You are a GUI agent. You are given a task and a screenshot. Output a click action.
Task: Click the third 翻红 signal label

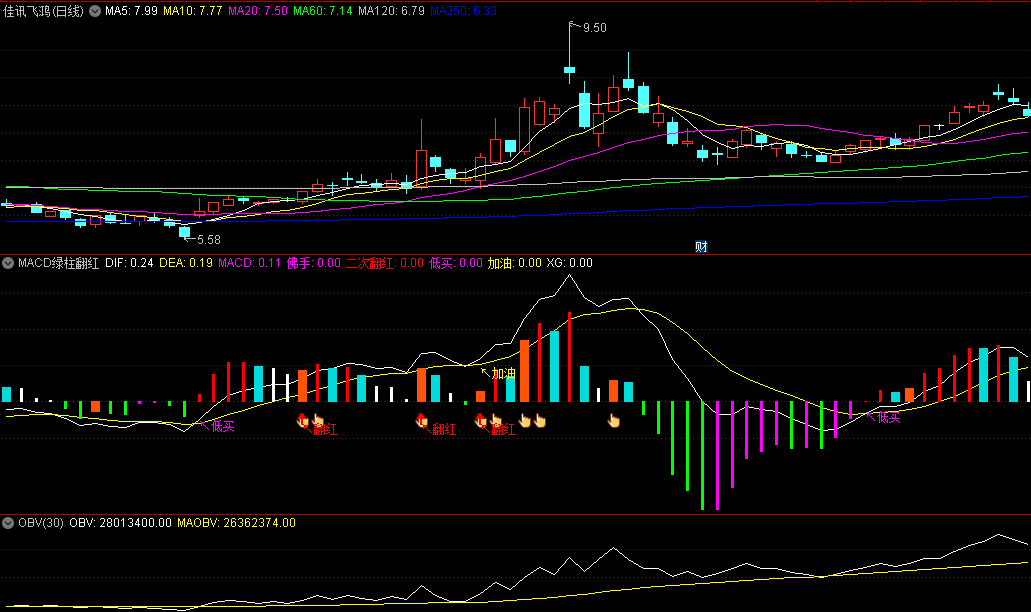[503, 430]
